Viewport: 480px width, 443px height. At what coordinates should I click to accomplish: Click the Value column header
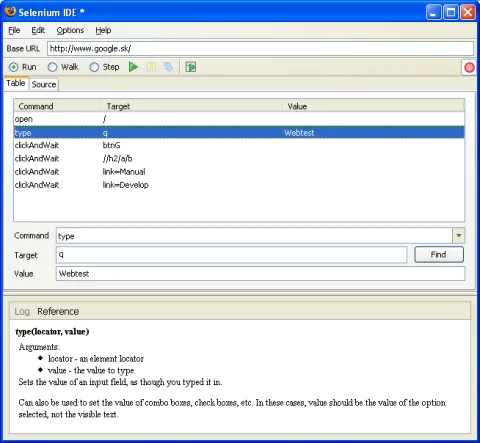point(373,106)
